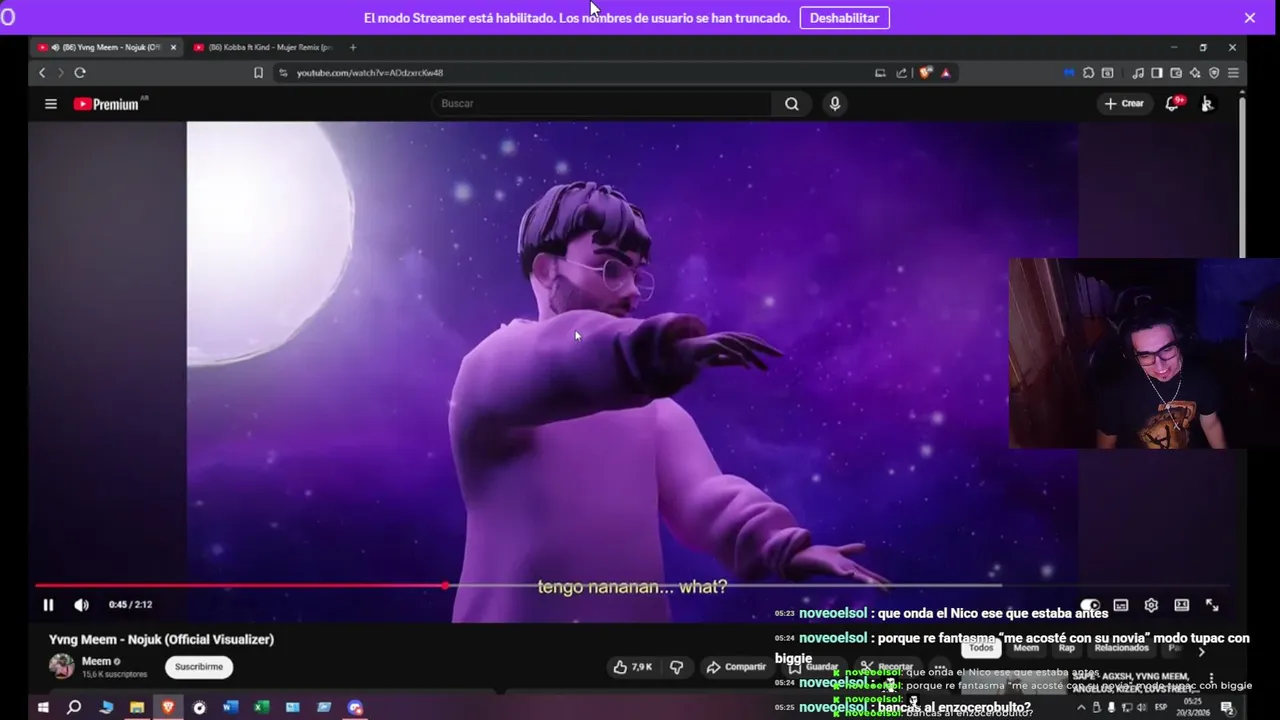Open the browser main menu

[x=1233, y=73]
